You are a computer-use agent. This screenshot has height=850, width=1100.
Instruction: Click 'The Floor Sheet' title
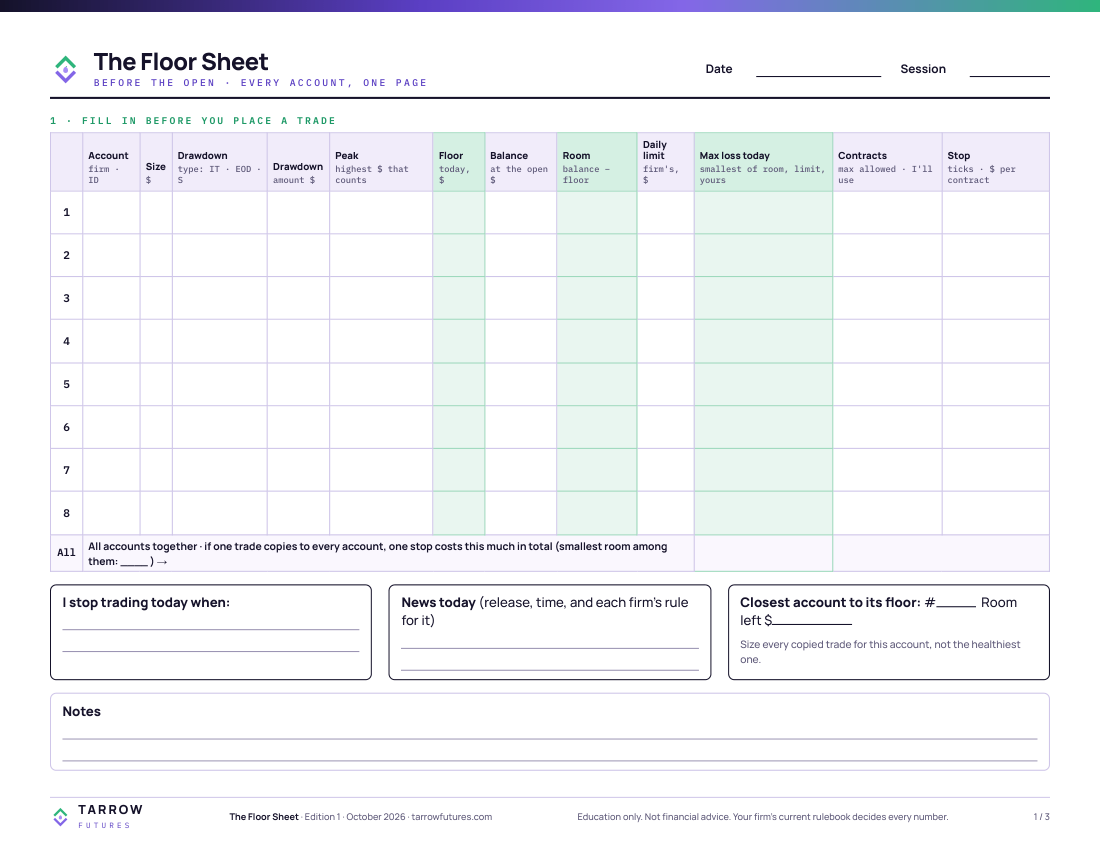(181, 62)
